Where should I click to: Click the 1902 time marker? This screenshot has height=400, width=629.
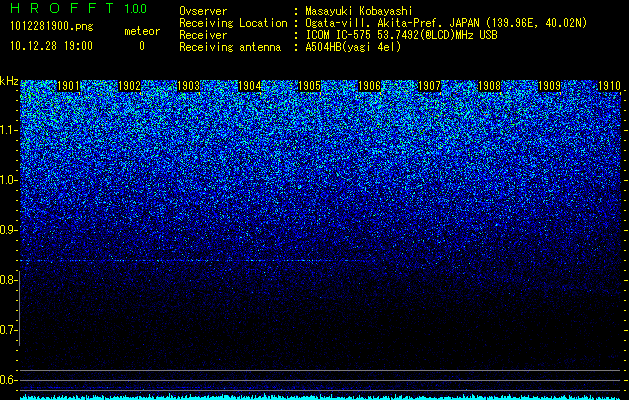pyautogui.click(x=130, y=86)
